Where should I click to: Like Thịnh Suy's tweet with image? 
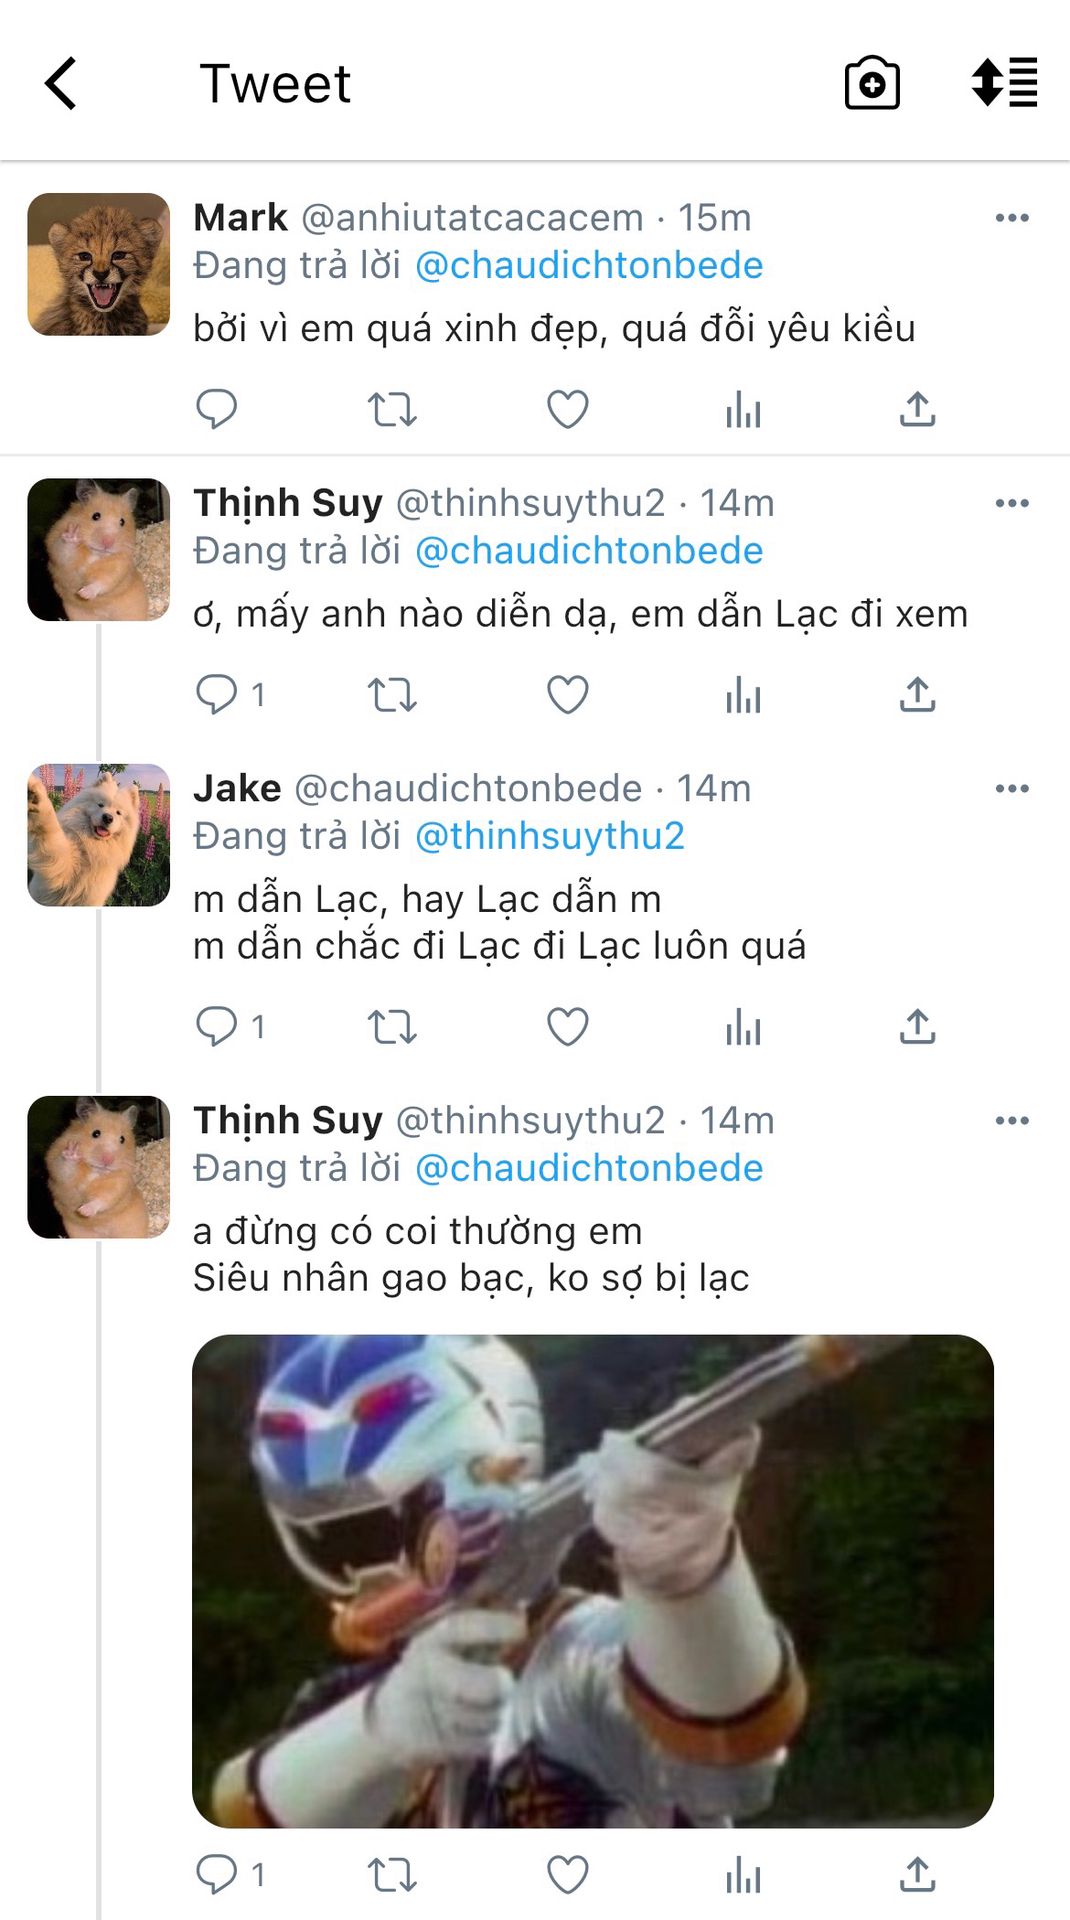[568, 1875]
